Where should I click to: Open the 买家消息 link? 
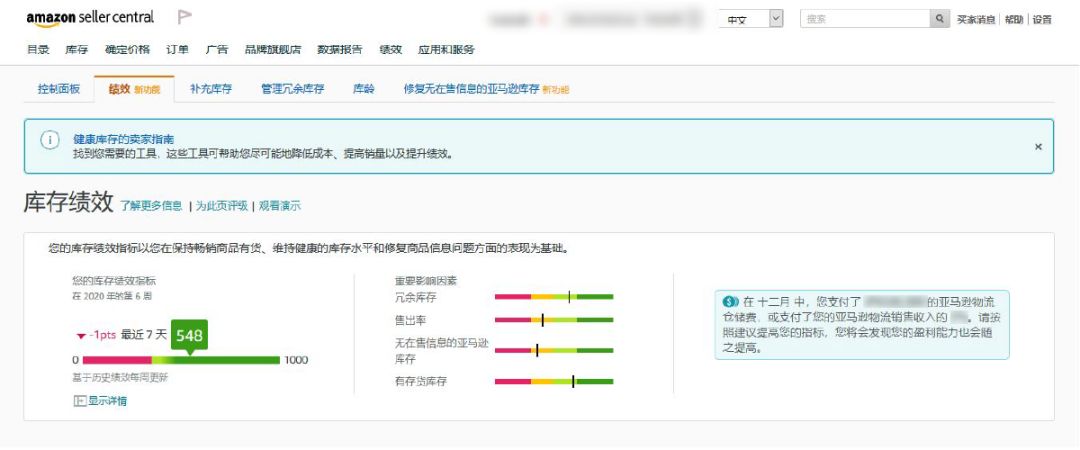(x=976, y=19)
